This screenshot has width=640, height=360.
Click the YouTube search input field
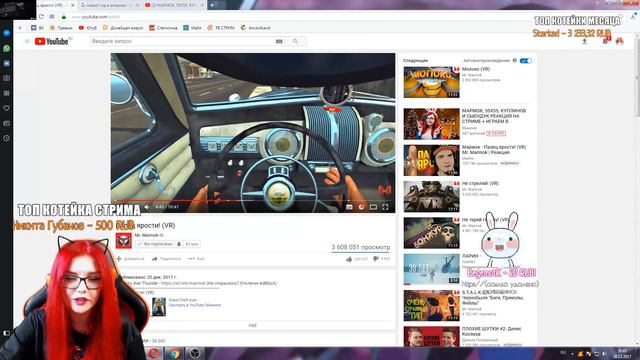click(x=182, y=41)
